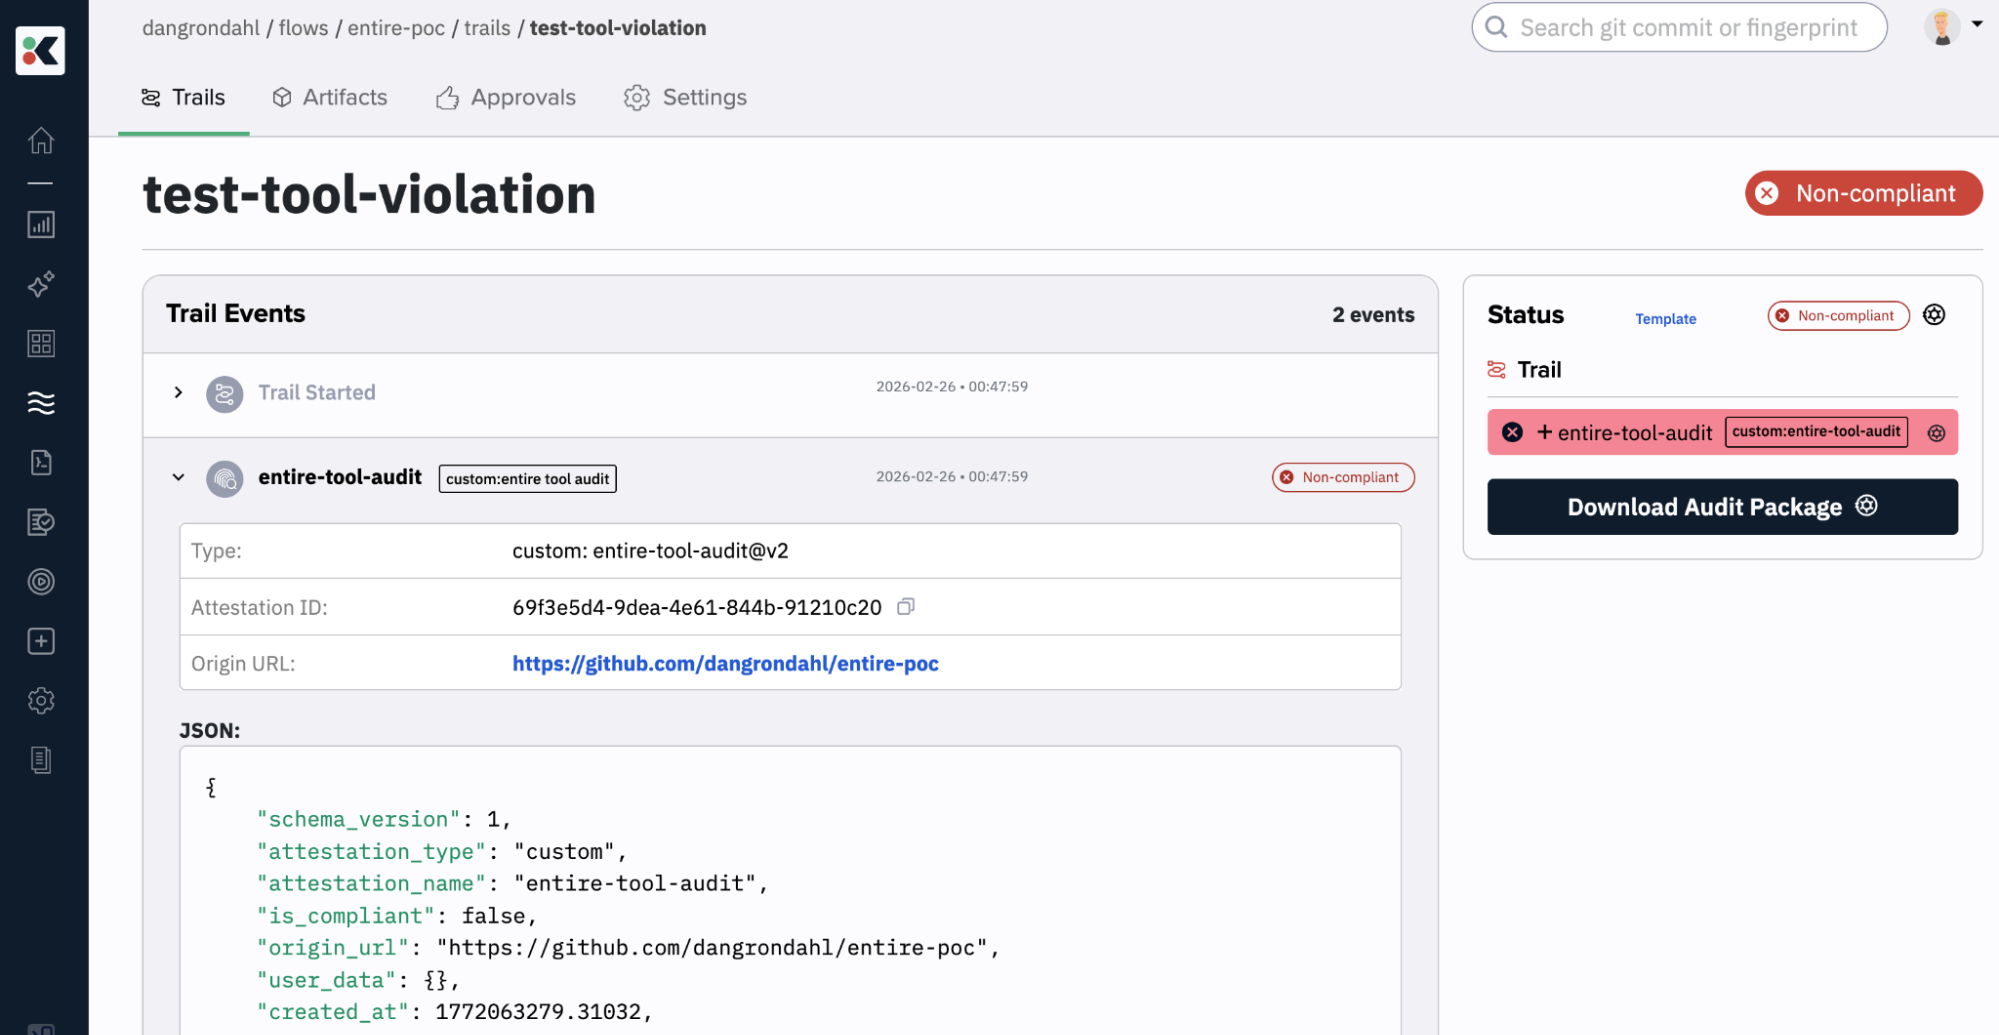Switch to the Artifacts tab

click(x=330, y=98)
